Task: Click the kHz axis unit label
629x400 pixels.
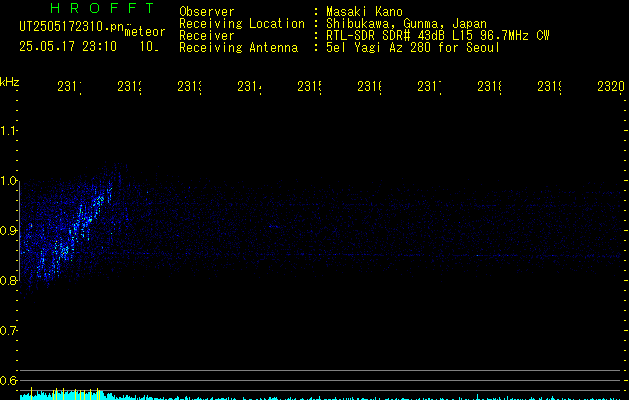Action: 10,82
